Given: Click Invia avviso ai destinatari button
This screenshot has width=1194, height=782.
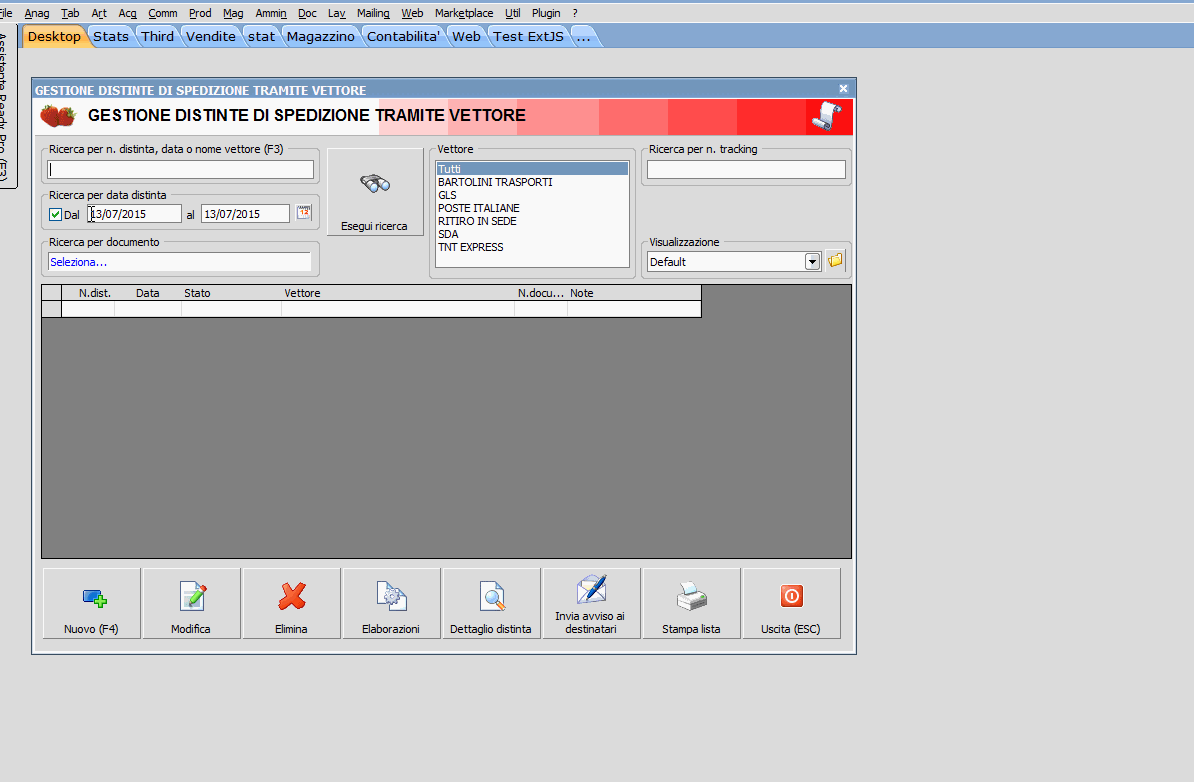Looking at the screenshot, I should [x=591, y=603].
